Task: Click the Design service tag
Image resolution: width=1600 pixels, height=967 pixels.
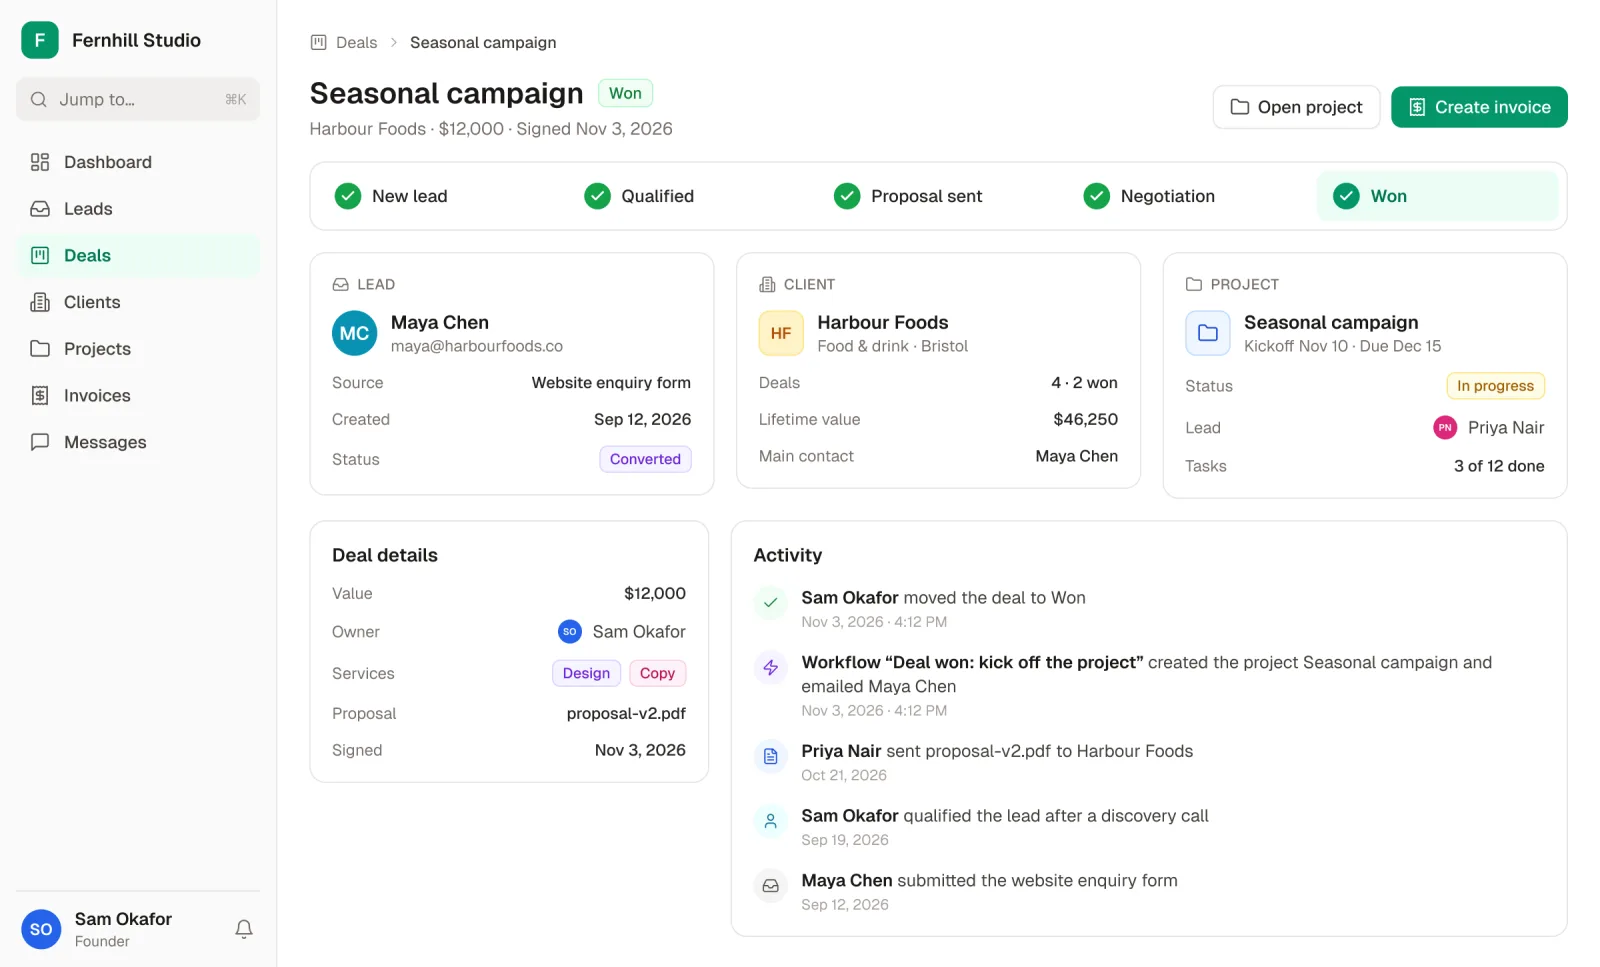Action: 586,673
